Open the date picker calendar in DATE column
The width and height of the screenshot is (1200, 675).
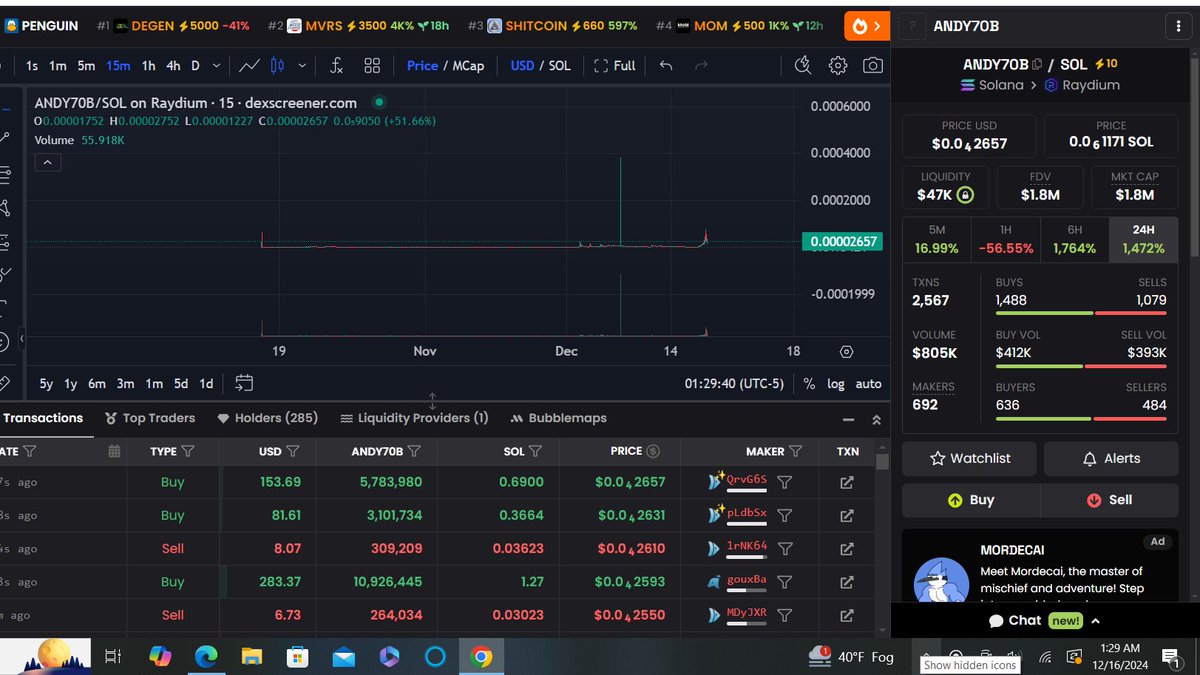tap(114, 451)
